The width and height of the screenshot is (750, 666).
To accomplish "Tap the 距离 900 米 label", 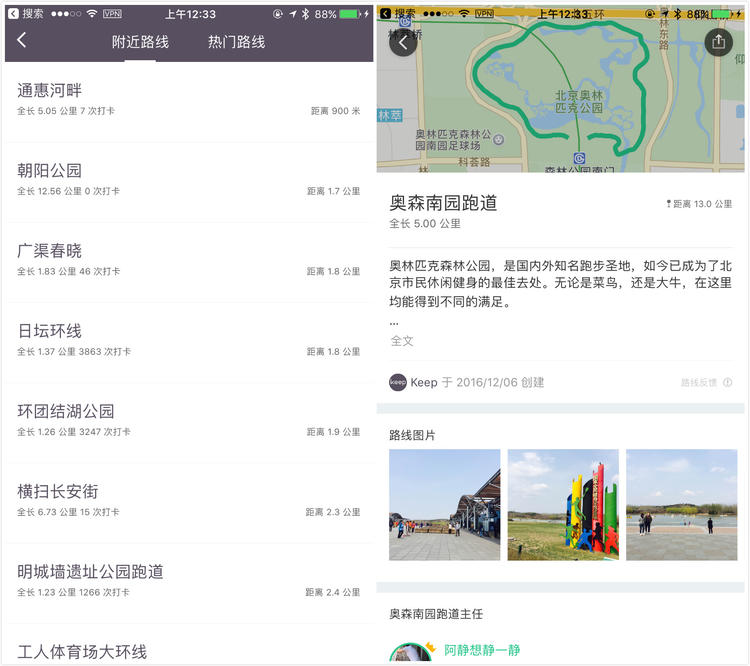I will (335, 111).
